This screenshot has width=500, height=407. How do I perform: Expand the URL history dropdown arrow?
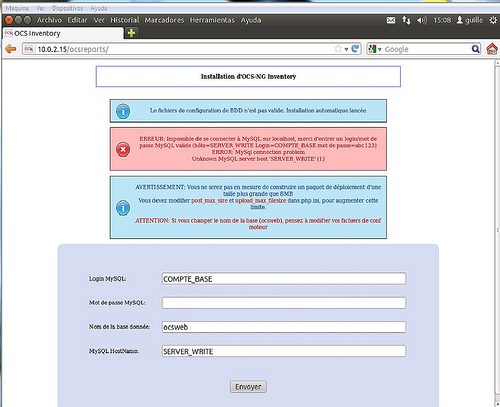coord(346,49)
